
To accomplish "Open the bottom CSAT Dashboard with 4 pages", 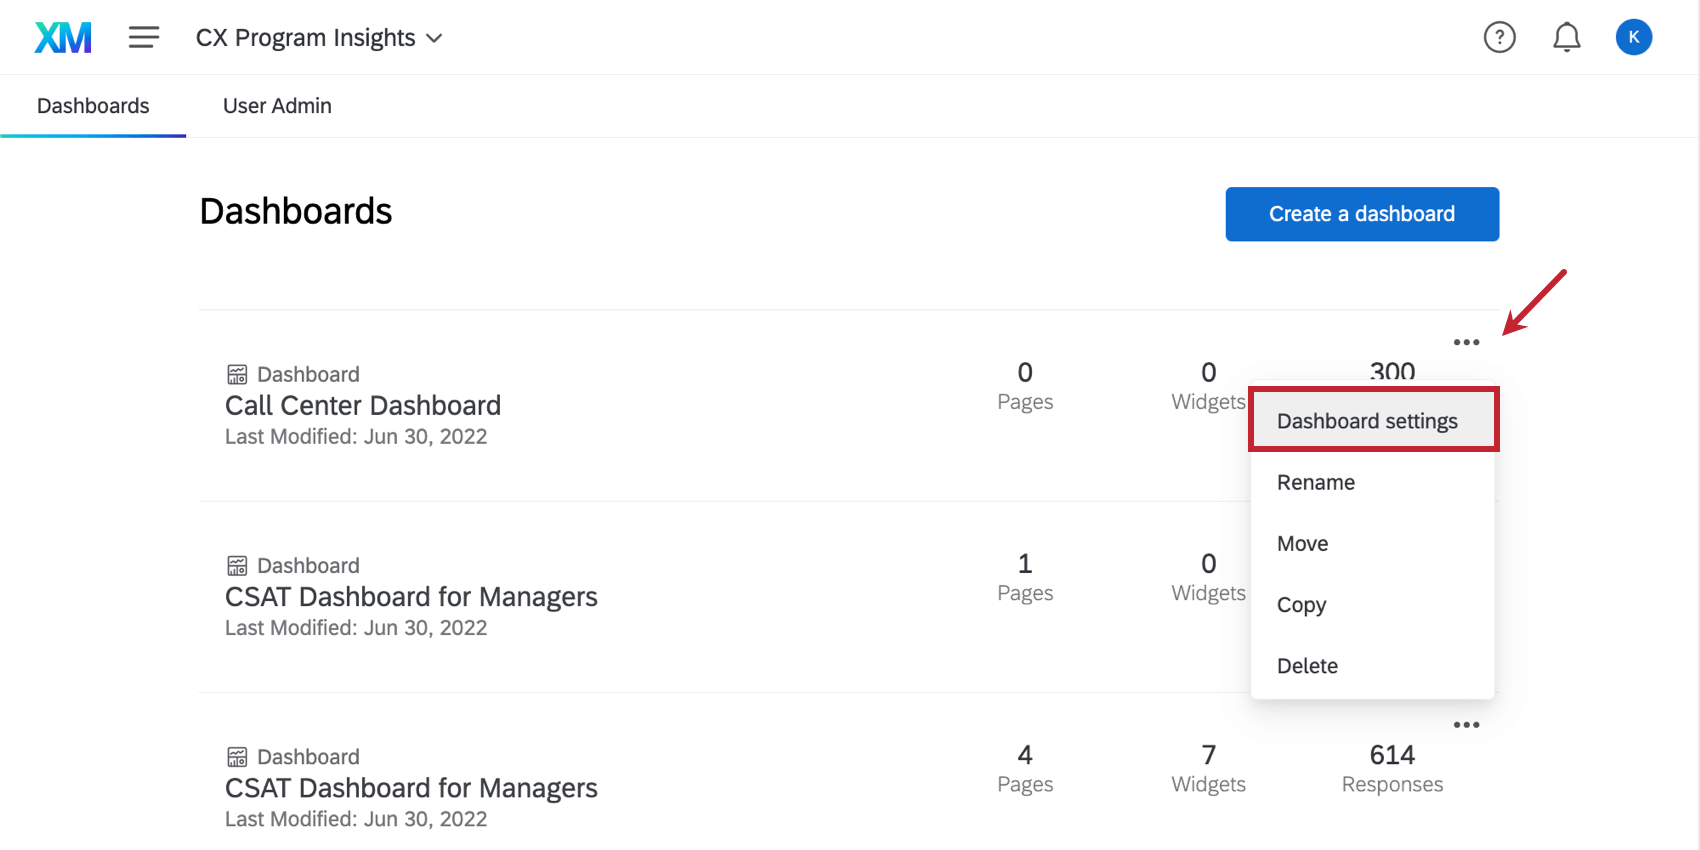I will click(x=411, y=788).
